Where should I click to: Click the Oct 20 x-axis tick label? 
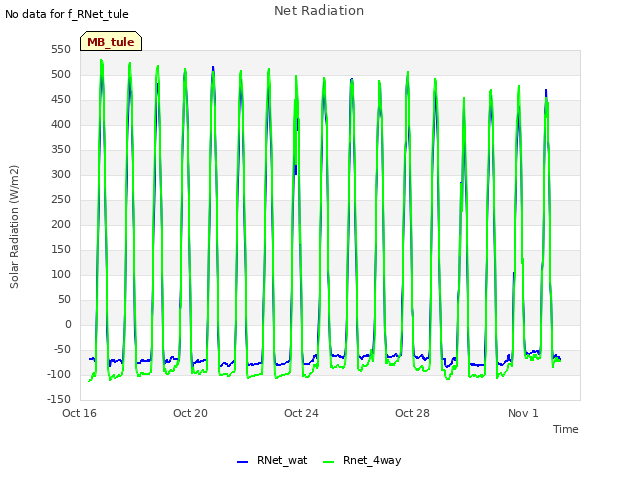pos(191,413)
